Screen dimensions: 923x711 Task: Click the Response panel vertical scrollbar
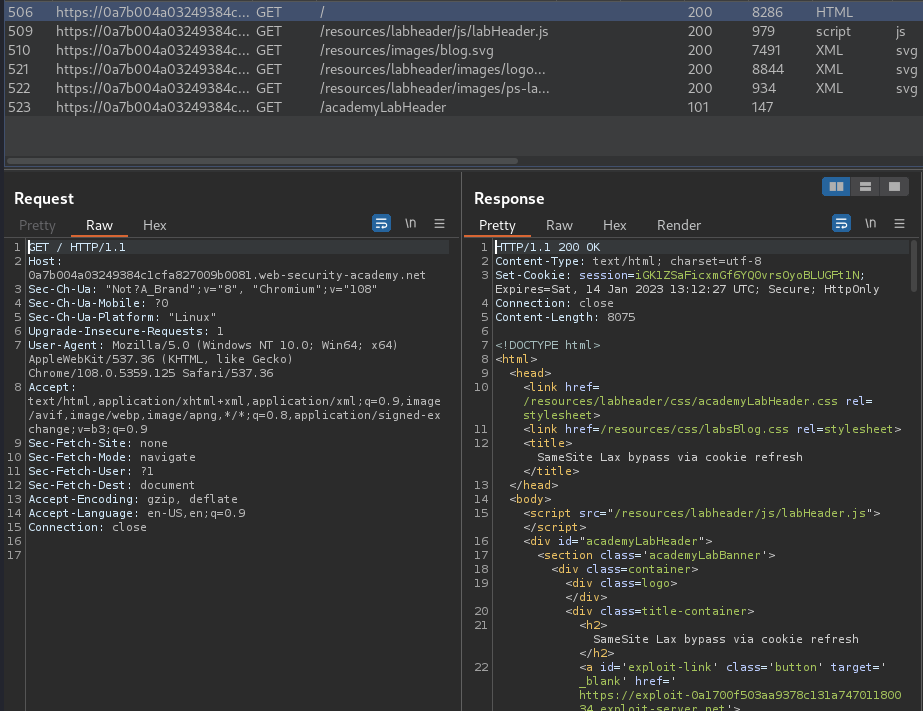914,265
